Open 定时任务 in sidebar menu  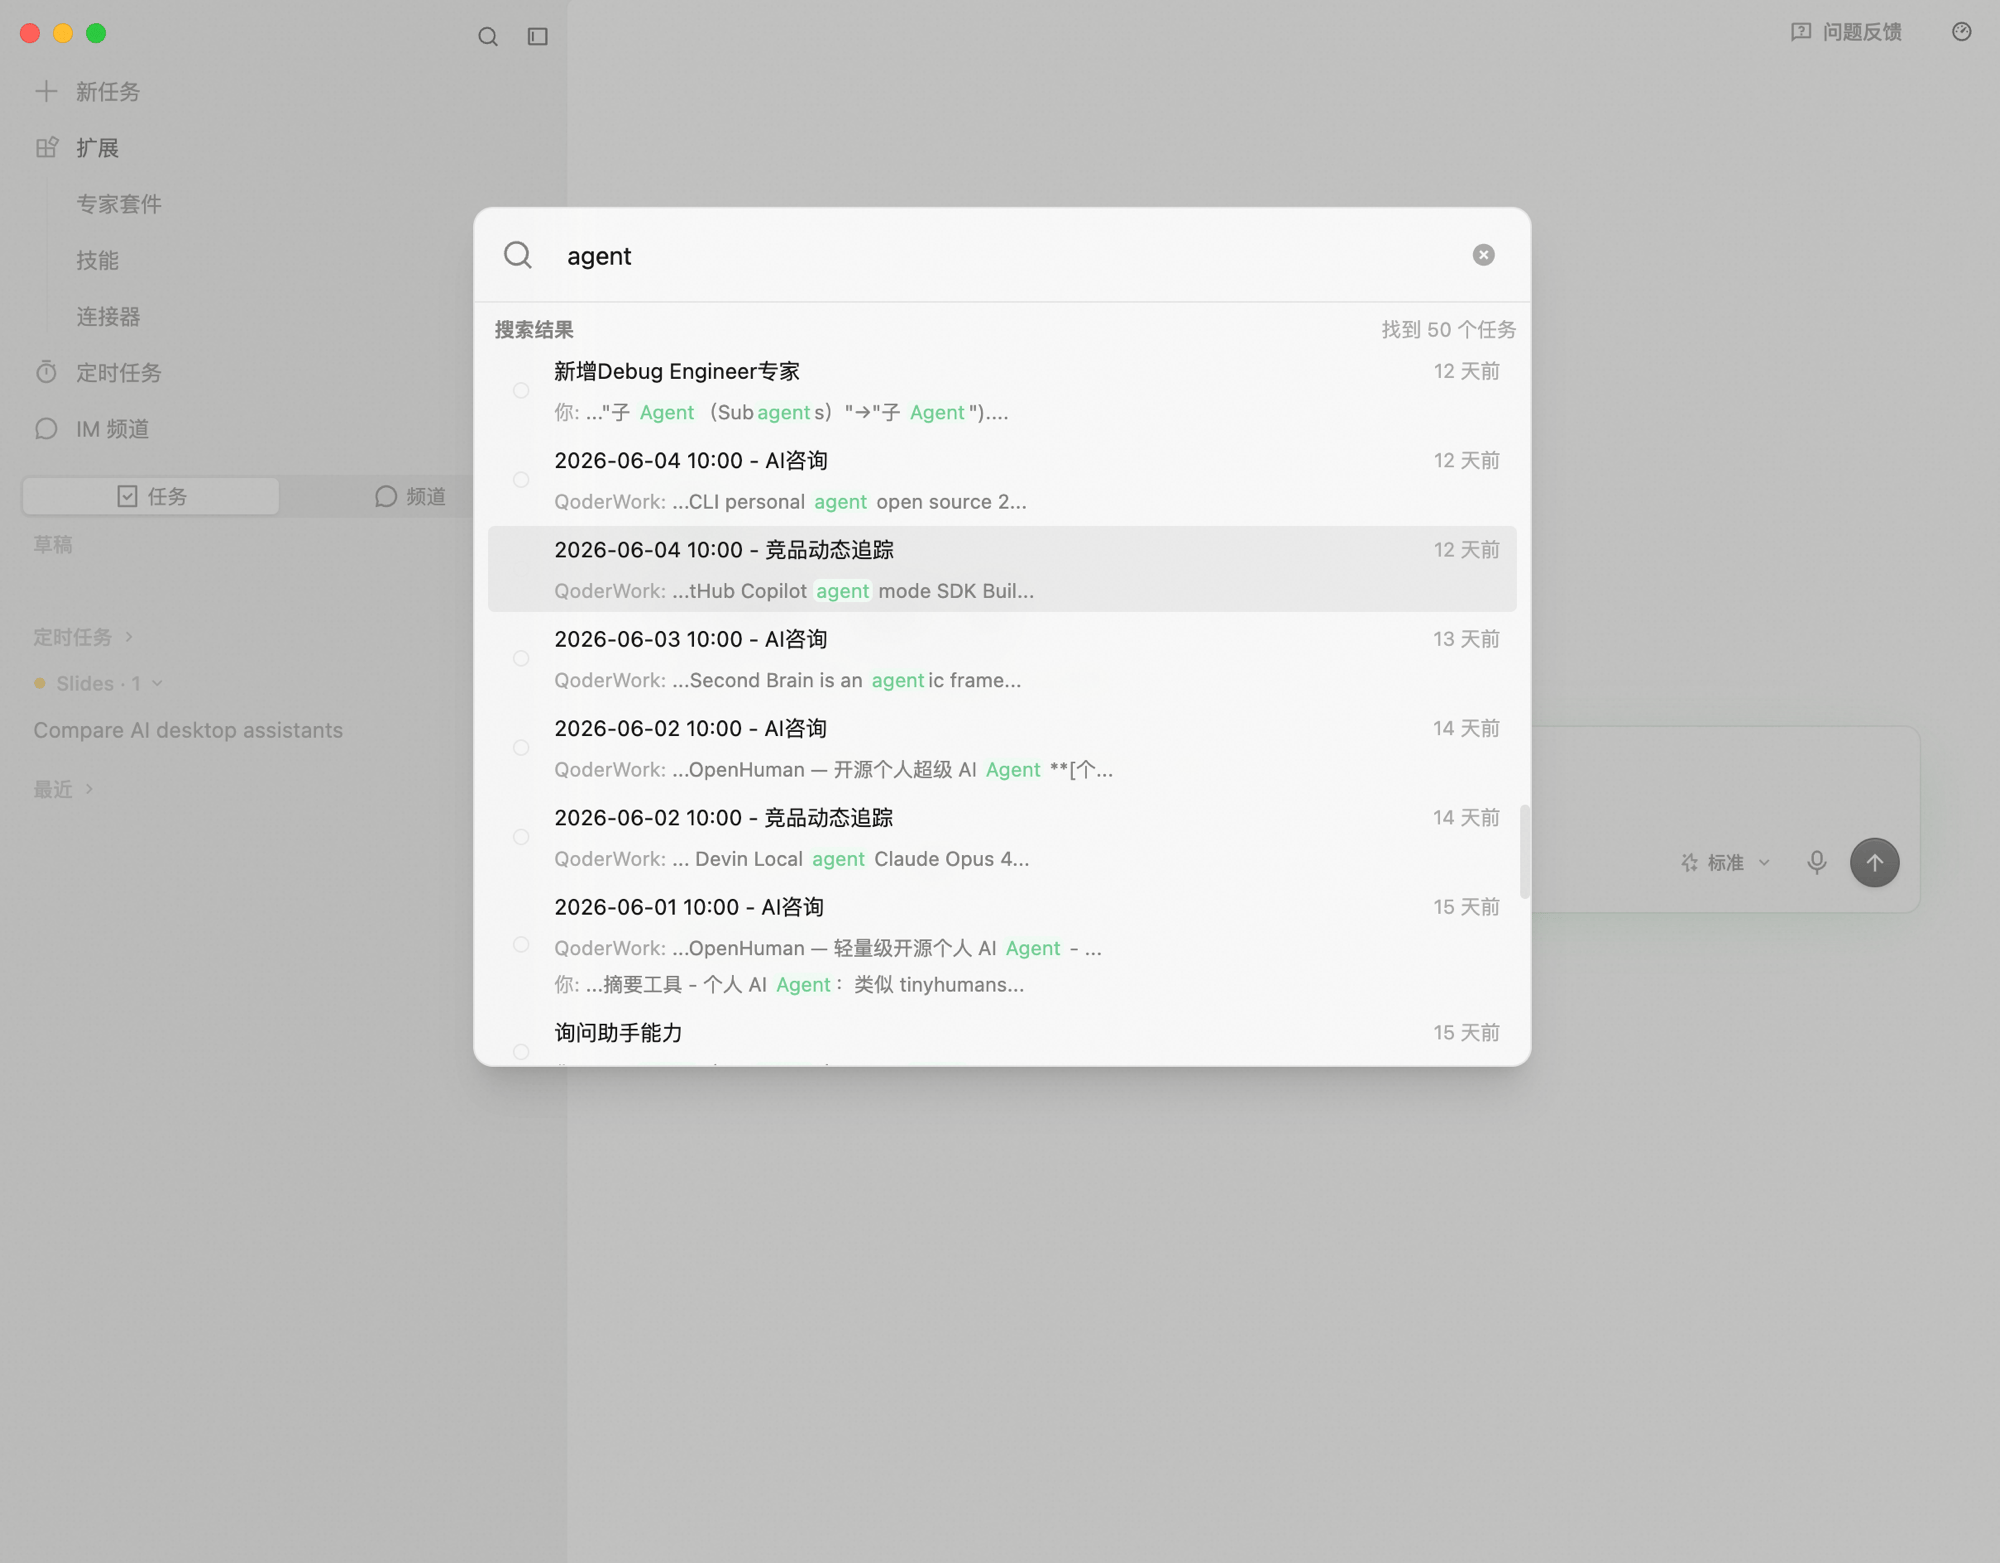[119, 373]
